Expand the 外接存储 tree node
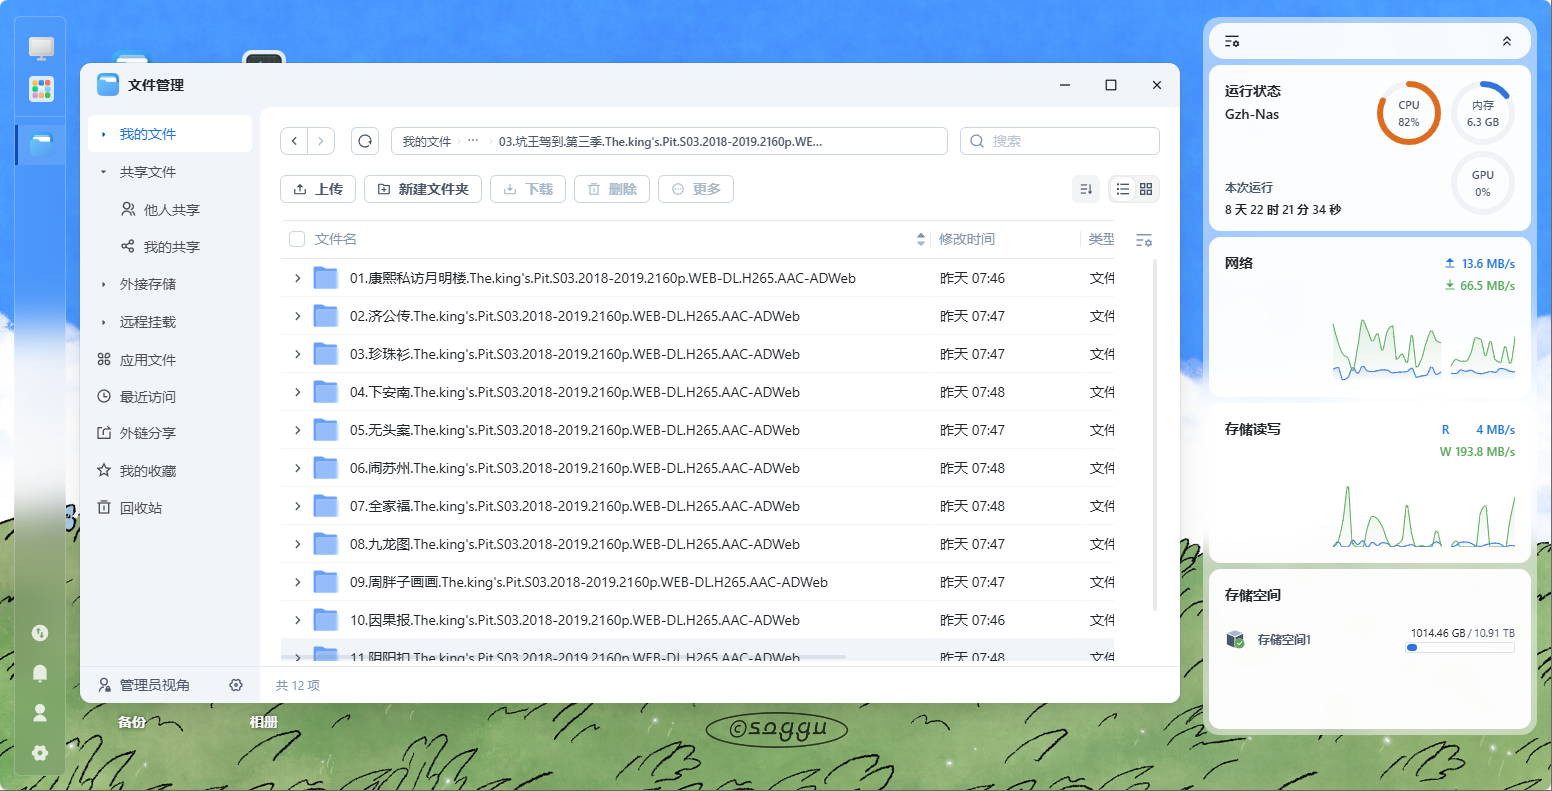1552x791 pixels. [103, 285]
